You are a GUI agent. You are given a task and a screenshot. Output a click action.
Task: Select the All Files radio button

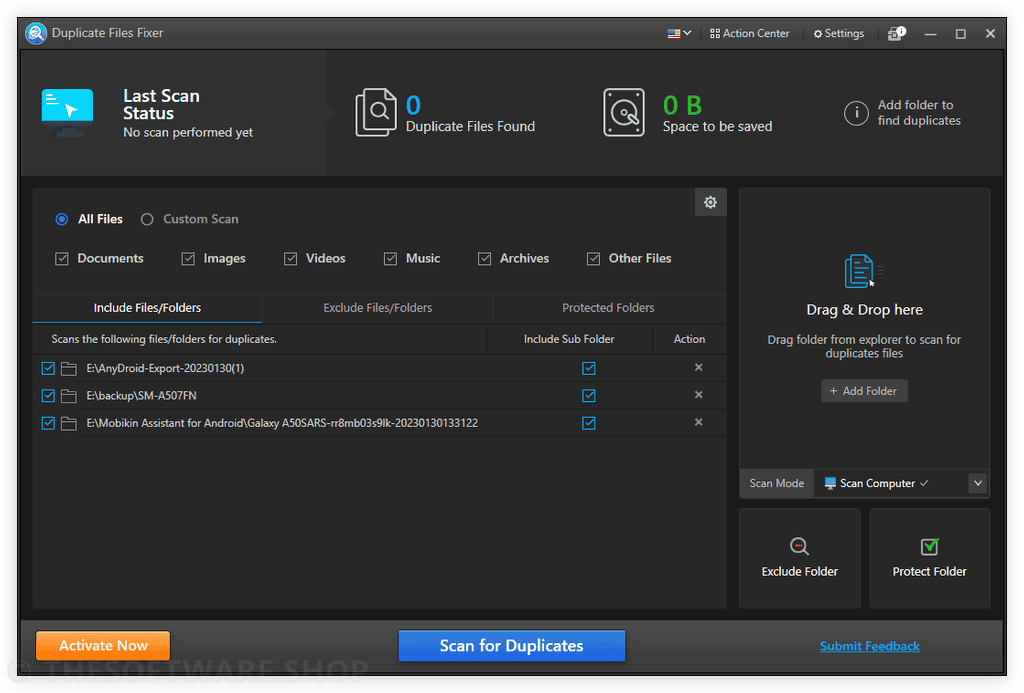[61, 219]
